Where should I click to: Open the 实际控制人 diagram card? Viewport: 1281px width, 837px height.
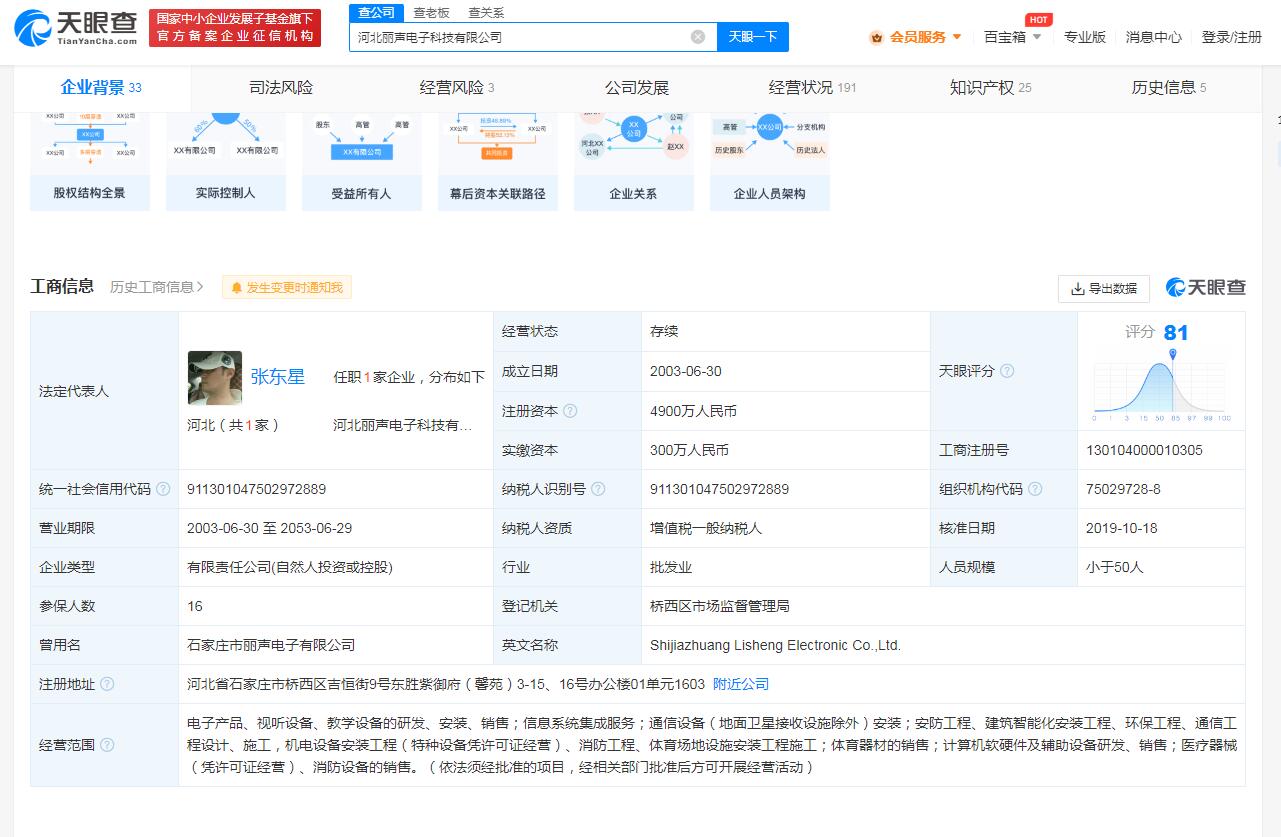click(x=226, y=161)
